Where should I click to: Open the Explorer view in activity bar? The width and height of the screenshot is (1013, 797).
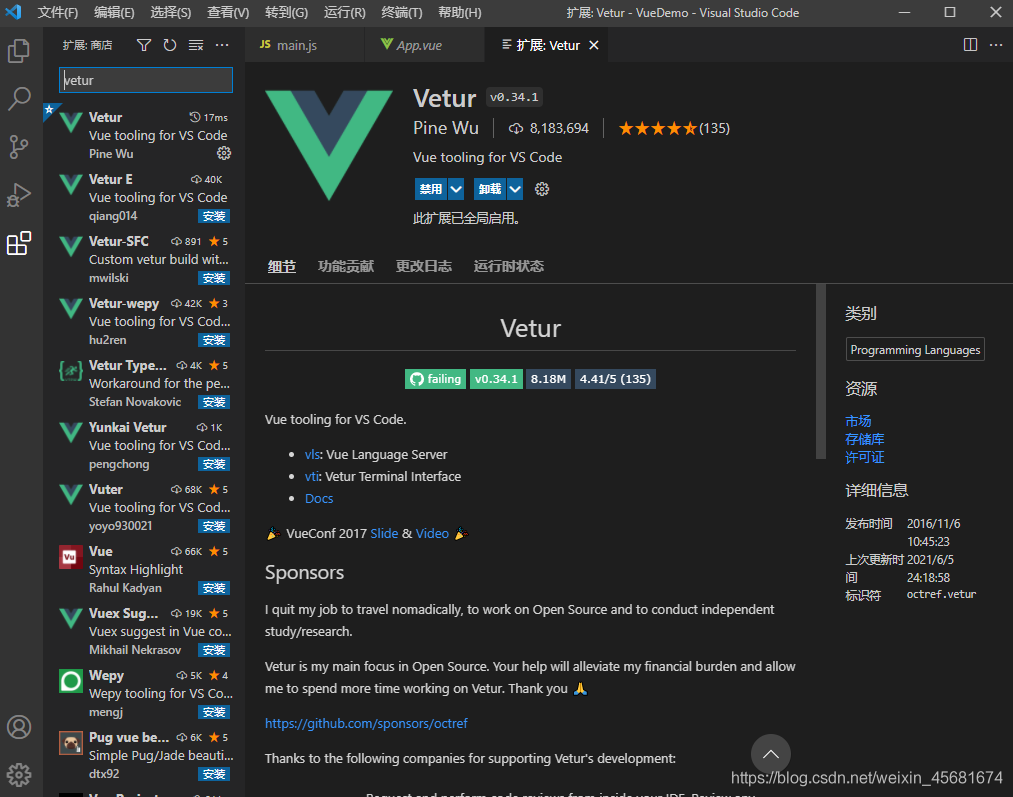[19, 51]
